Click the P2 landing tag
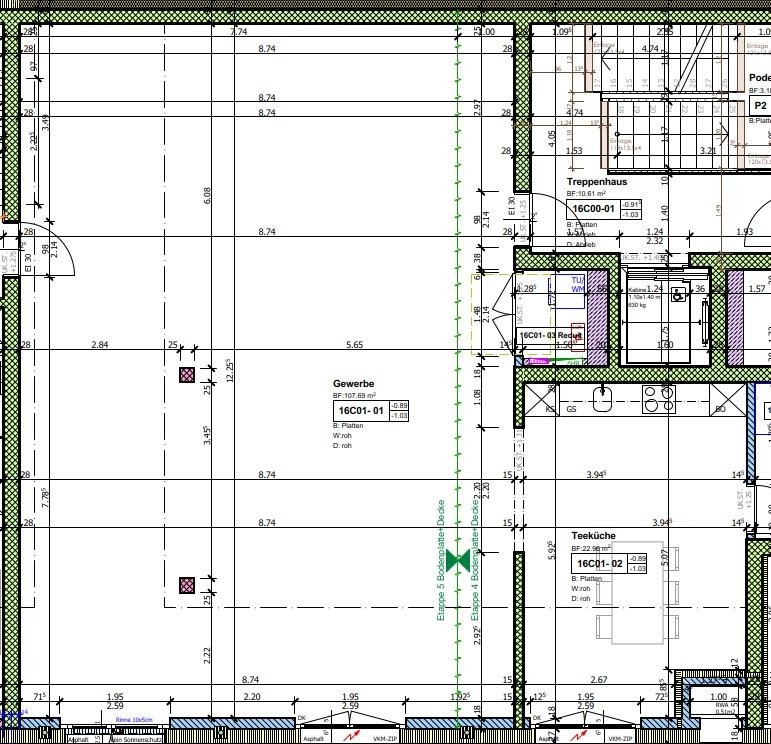Image resolution: width=771 pixels, height=744 pixels. click(761, 106)
